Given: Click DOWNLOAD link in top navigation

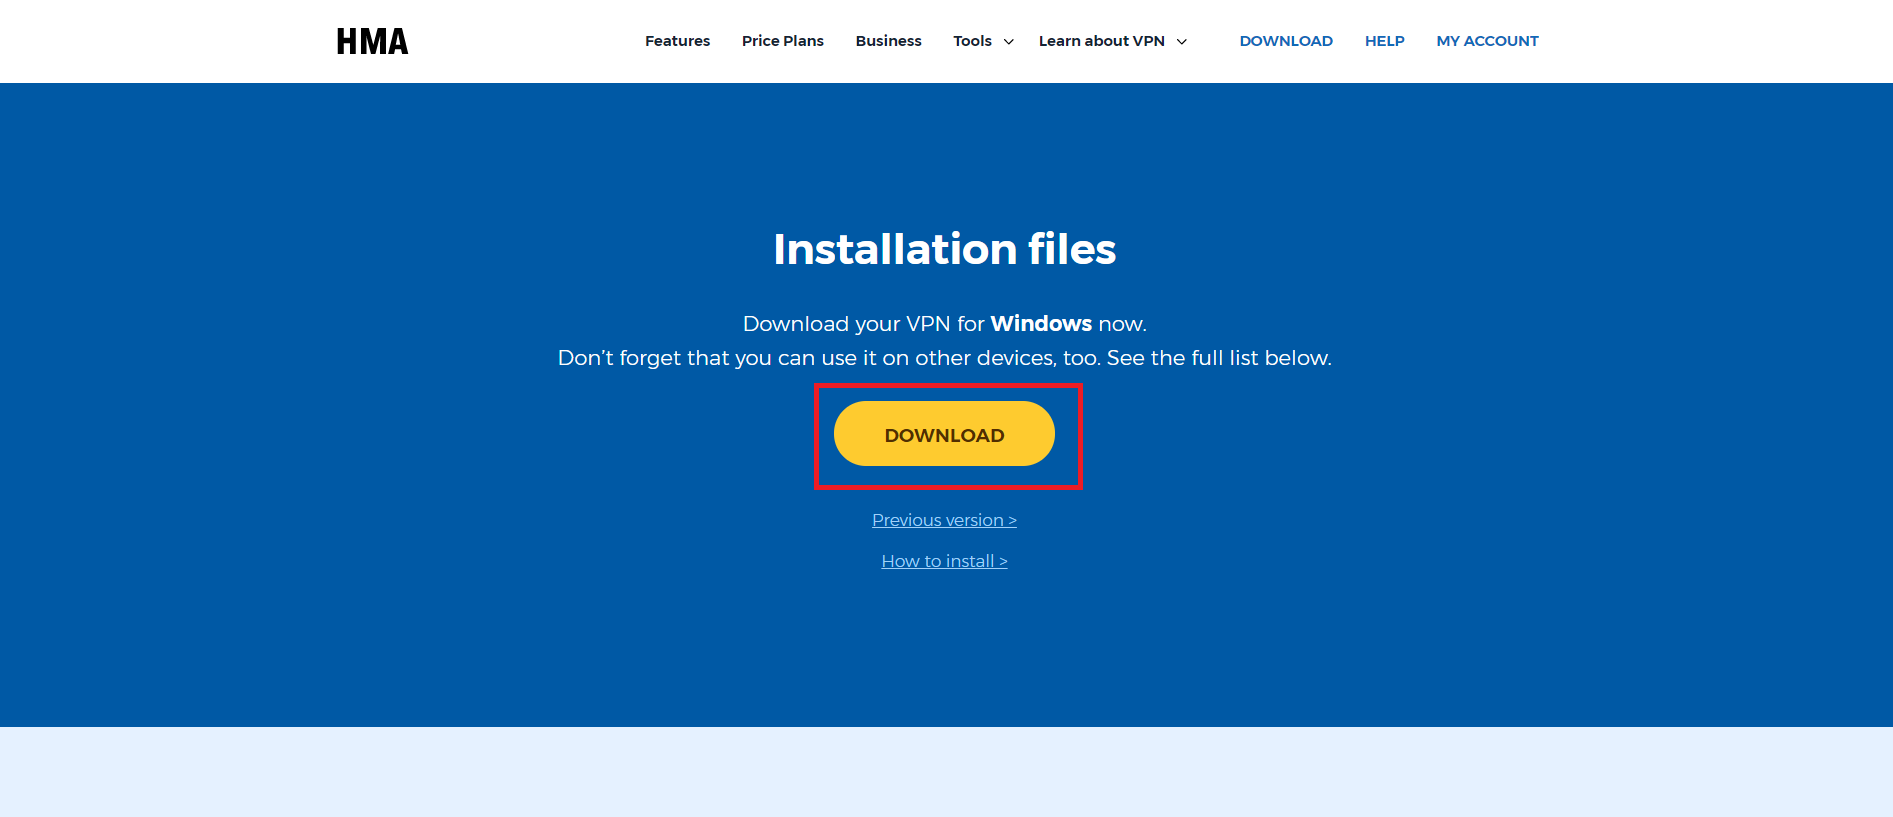Looking at the screenshot, I should pyautogui.click(x=1286, y=41).
